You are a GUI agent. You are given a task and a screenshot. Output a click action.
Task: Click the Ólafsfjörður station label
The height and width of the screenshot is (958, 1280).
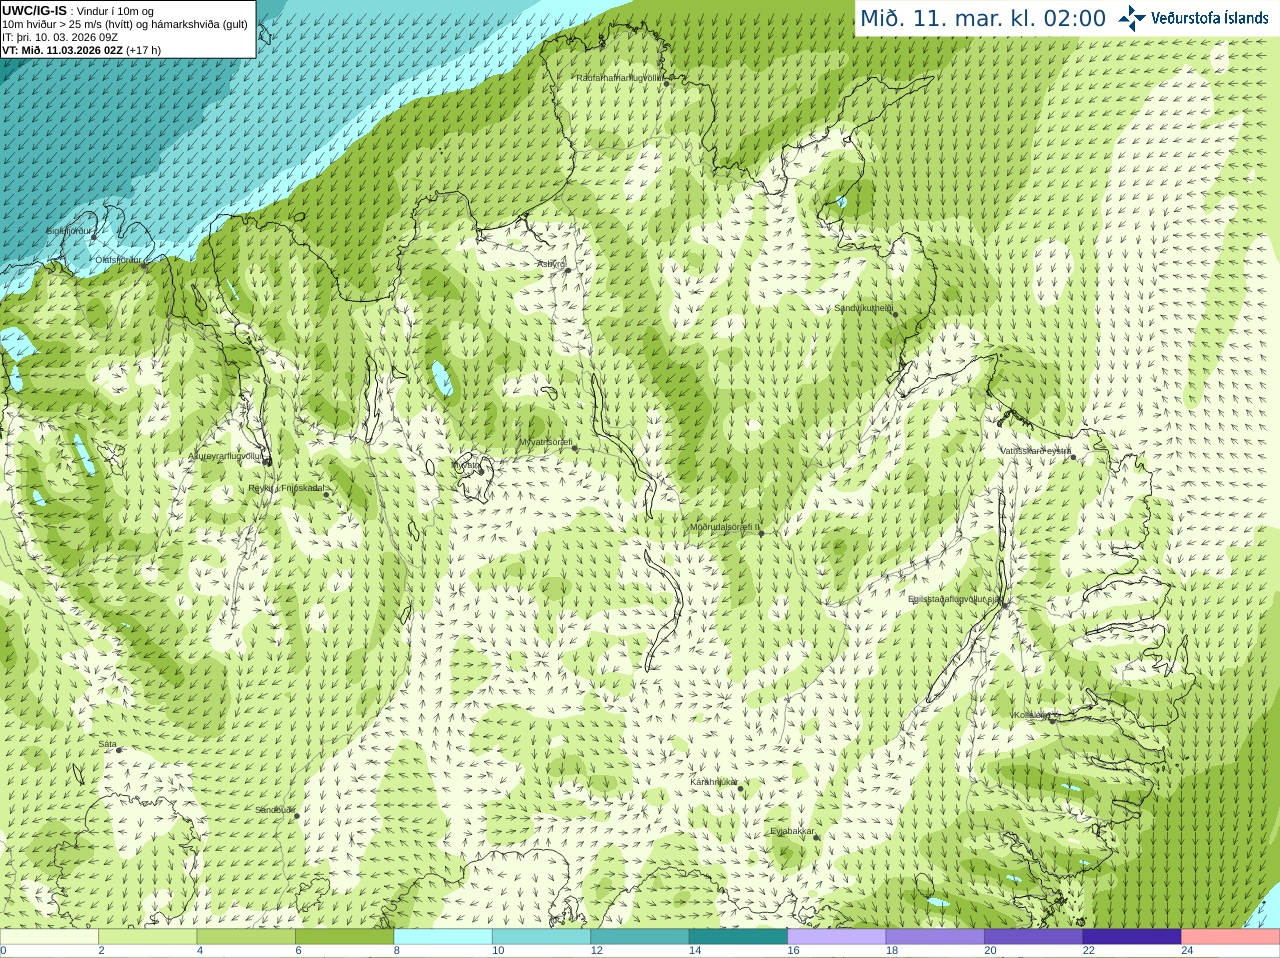(118, 260)
